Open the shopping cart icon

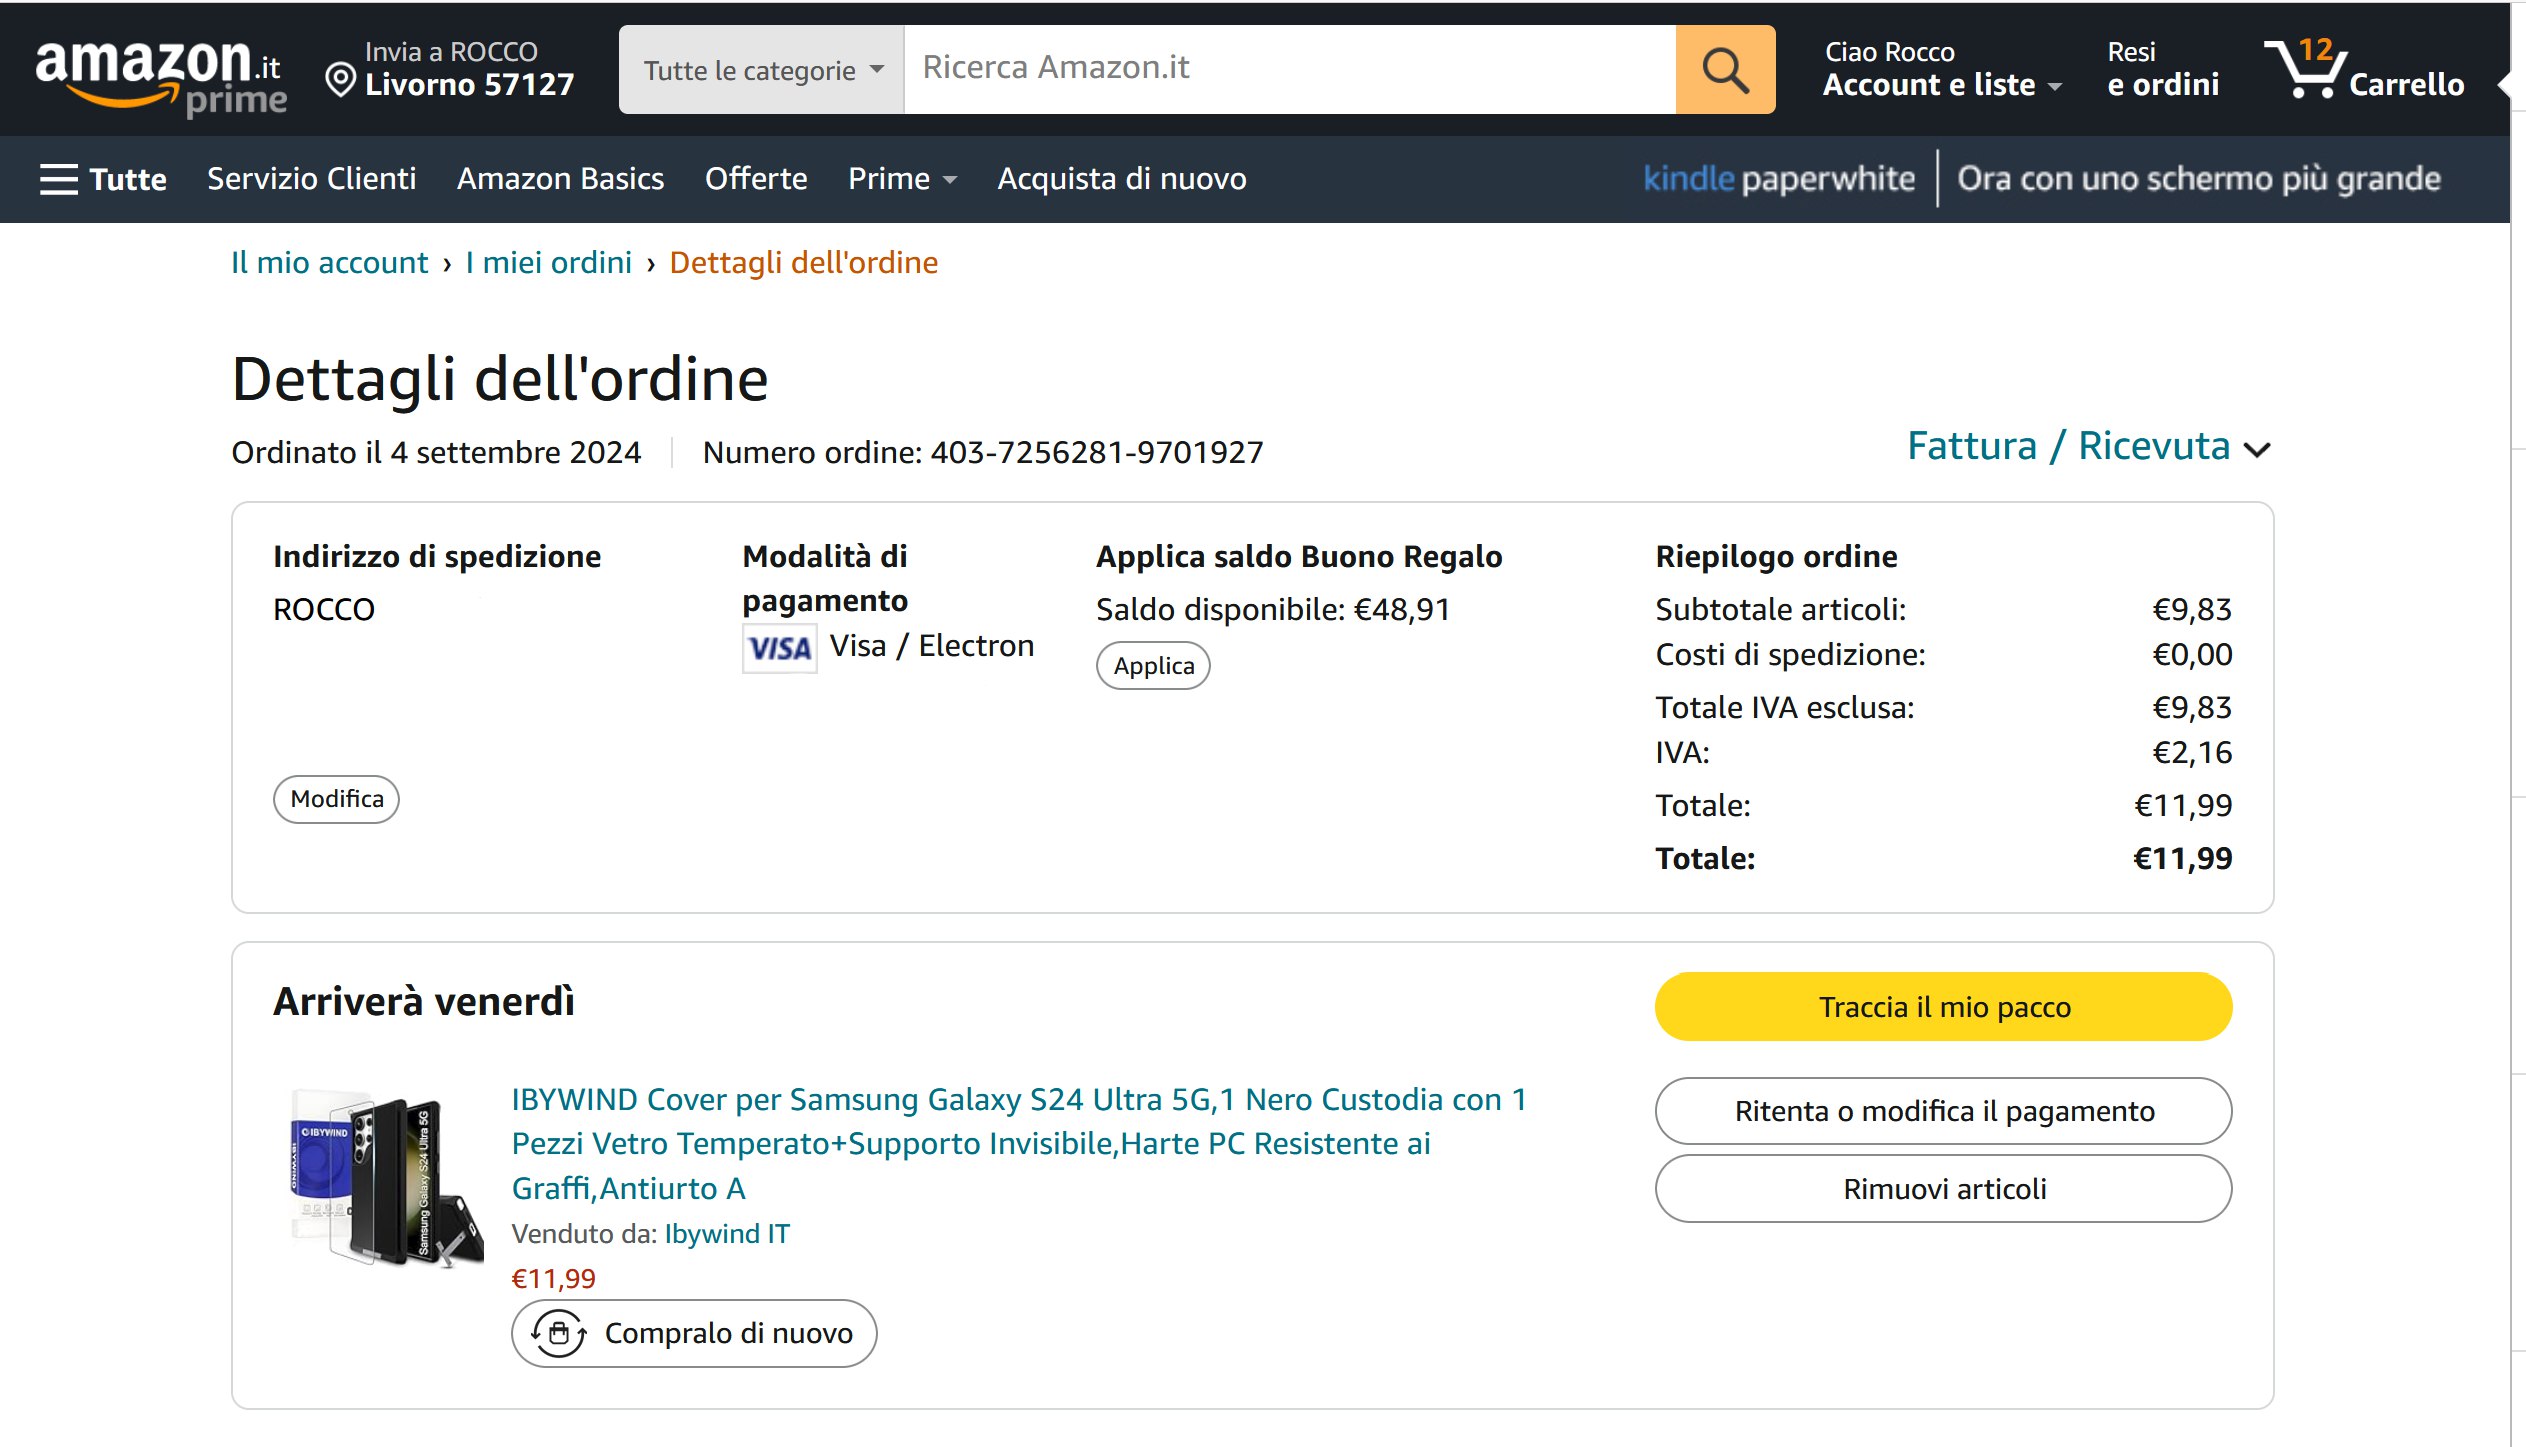point(2306,70)
